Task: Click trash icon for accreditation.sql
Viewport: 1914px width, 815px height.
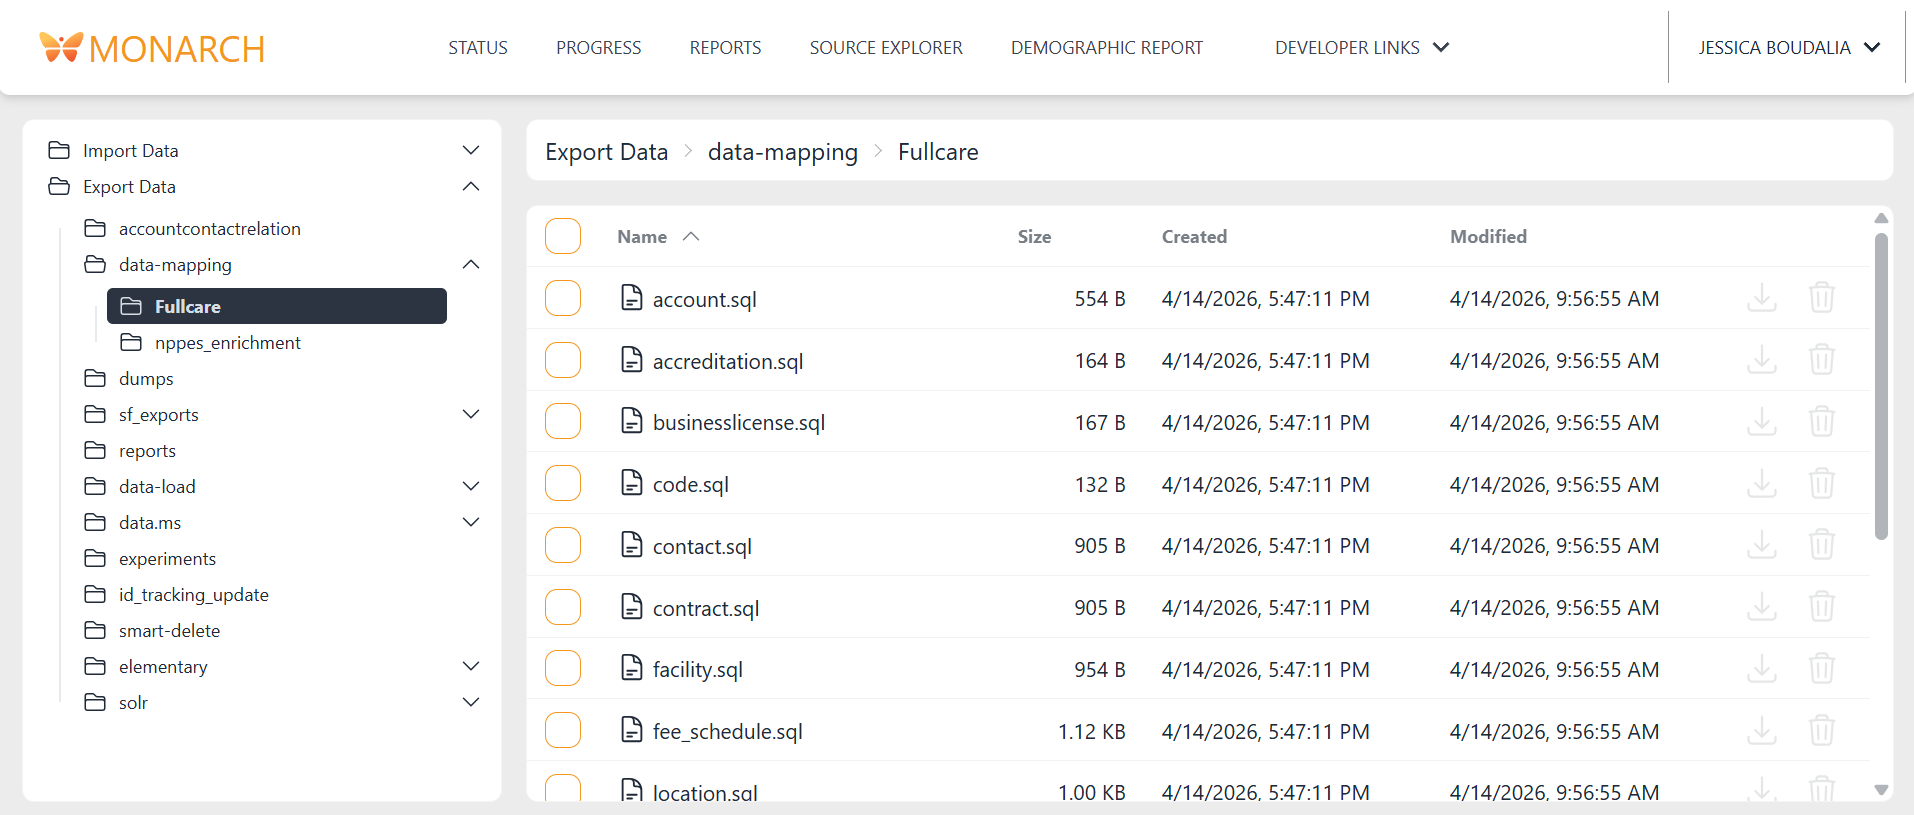Action: [1821, 360]
